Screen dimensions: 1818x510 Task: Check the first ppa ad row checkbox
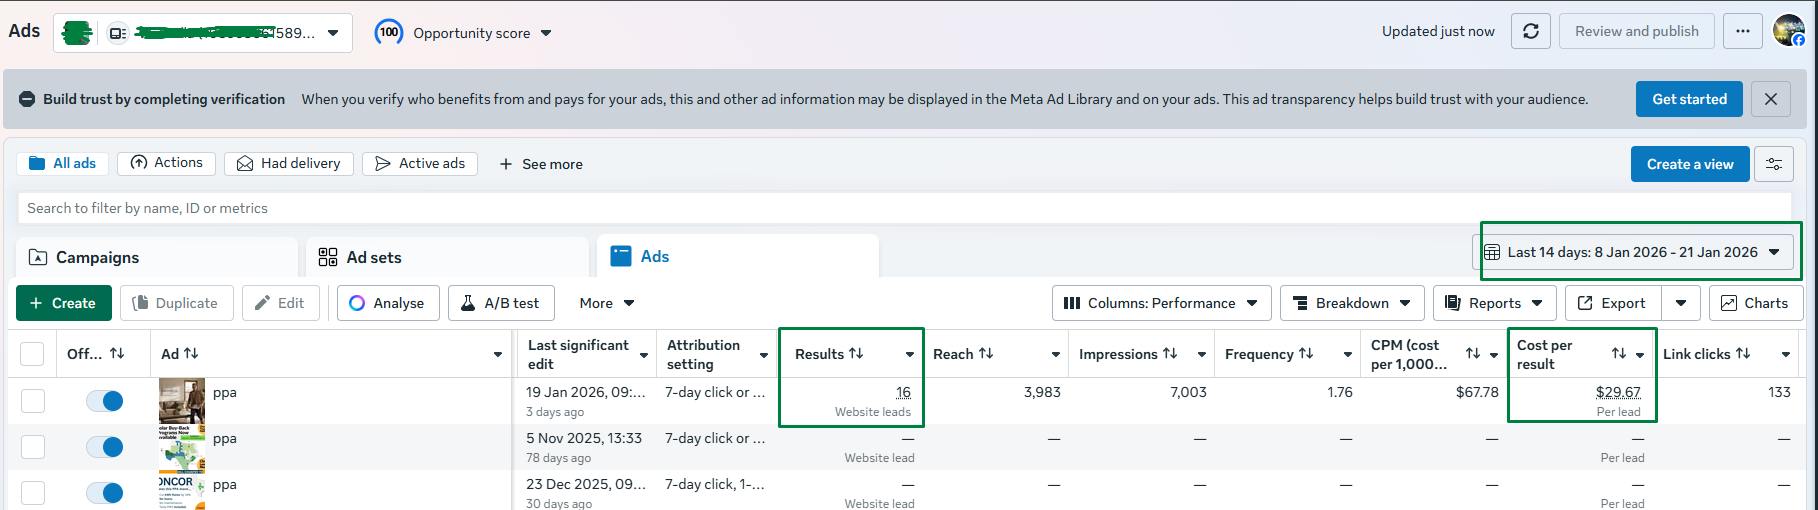[33, 401]
